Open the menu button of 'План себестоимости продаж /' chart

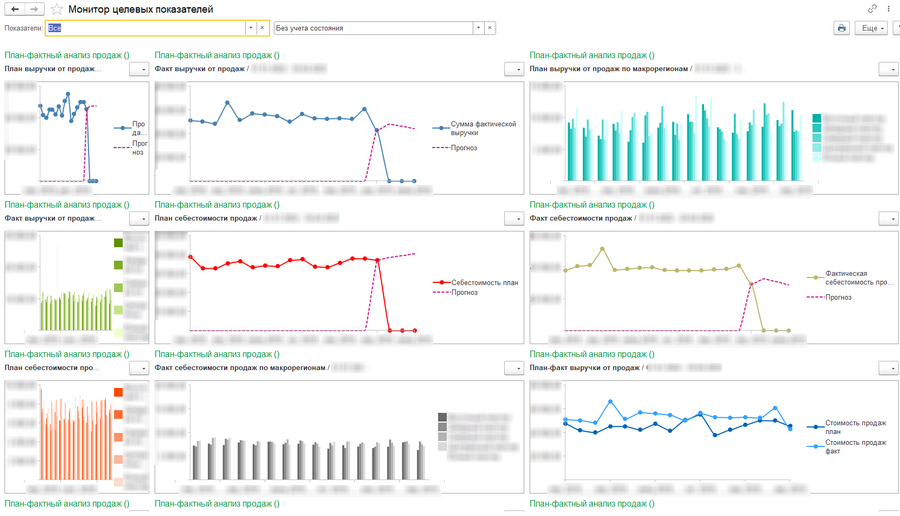[514, 219]
